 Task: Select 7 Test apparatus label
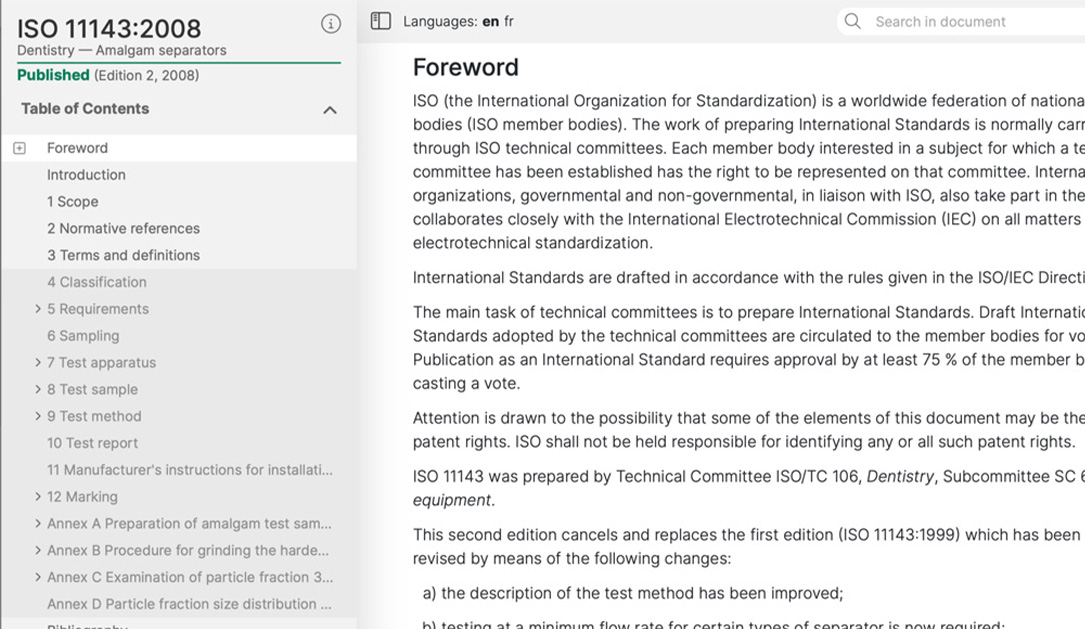point(101,363)
